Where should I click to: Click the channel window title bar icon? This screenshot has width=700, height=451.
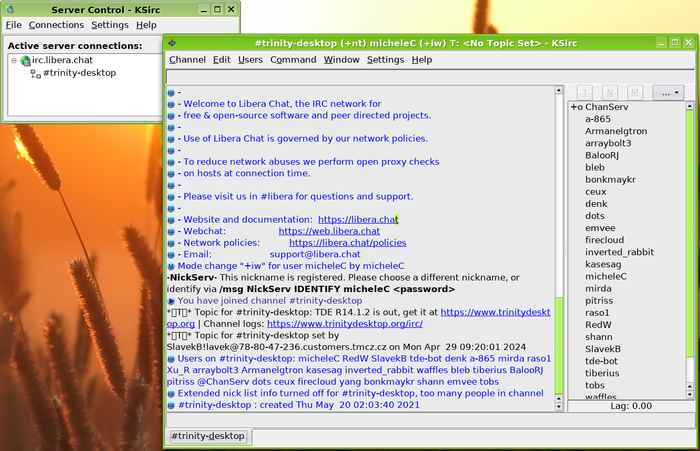(172, 43)
